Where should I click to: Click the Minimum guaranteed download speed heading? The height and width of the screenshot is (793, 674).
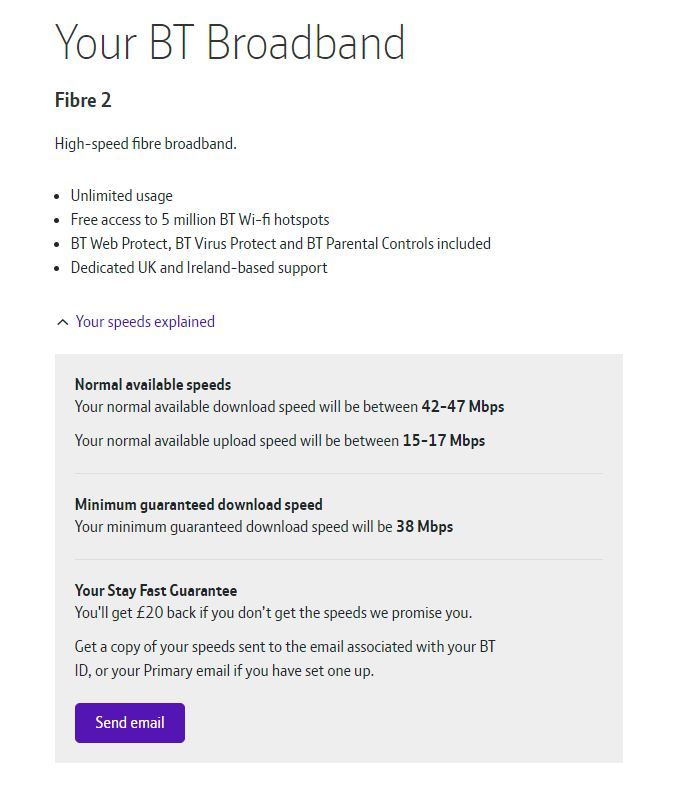pyautogui.click(x=198, y=505)
